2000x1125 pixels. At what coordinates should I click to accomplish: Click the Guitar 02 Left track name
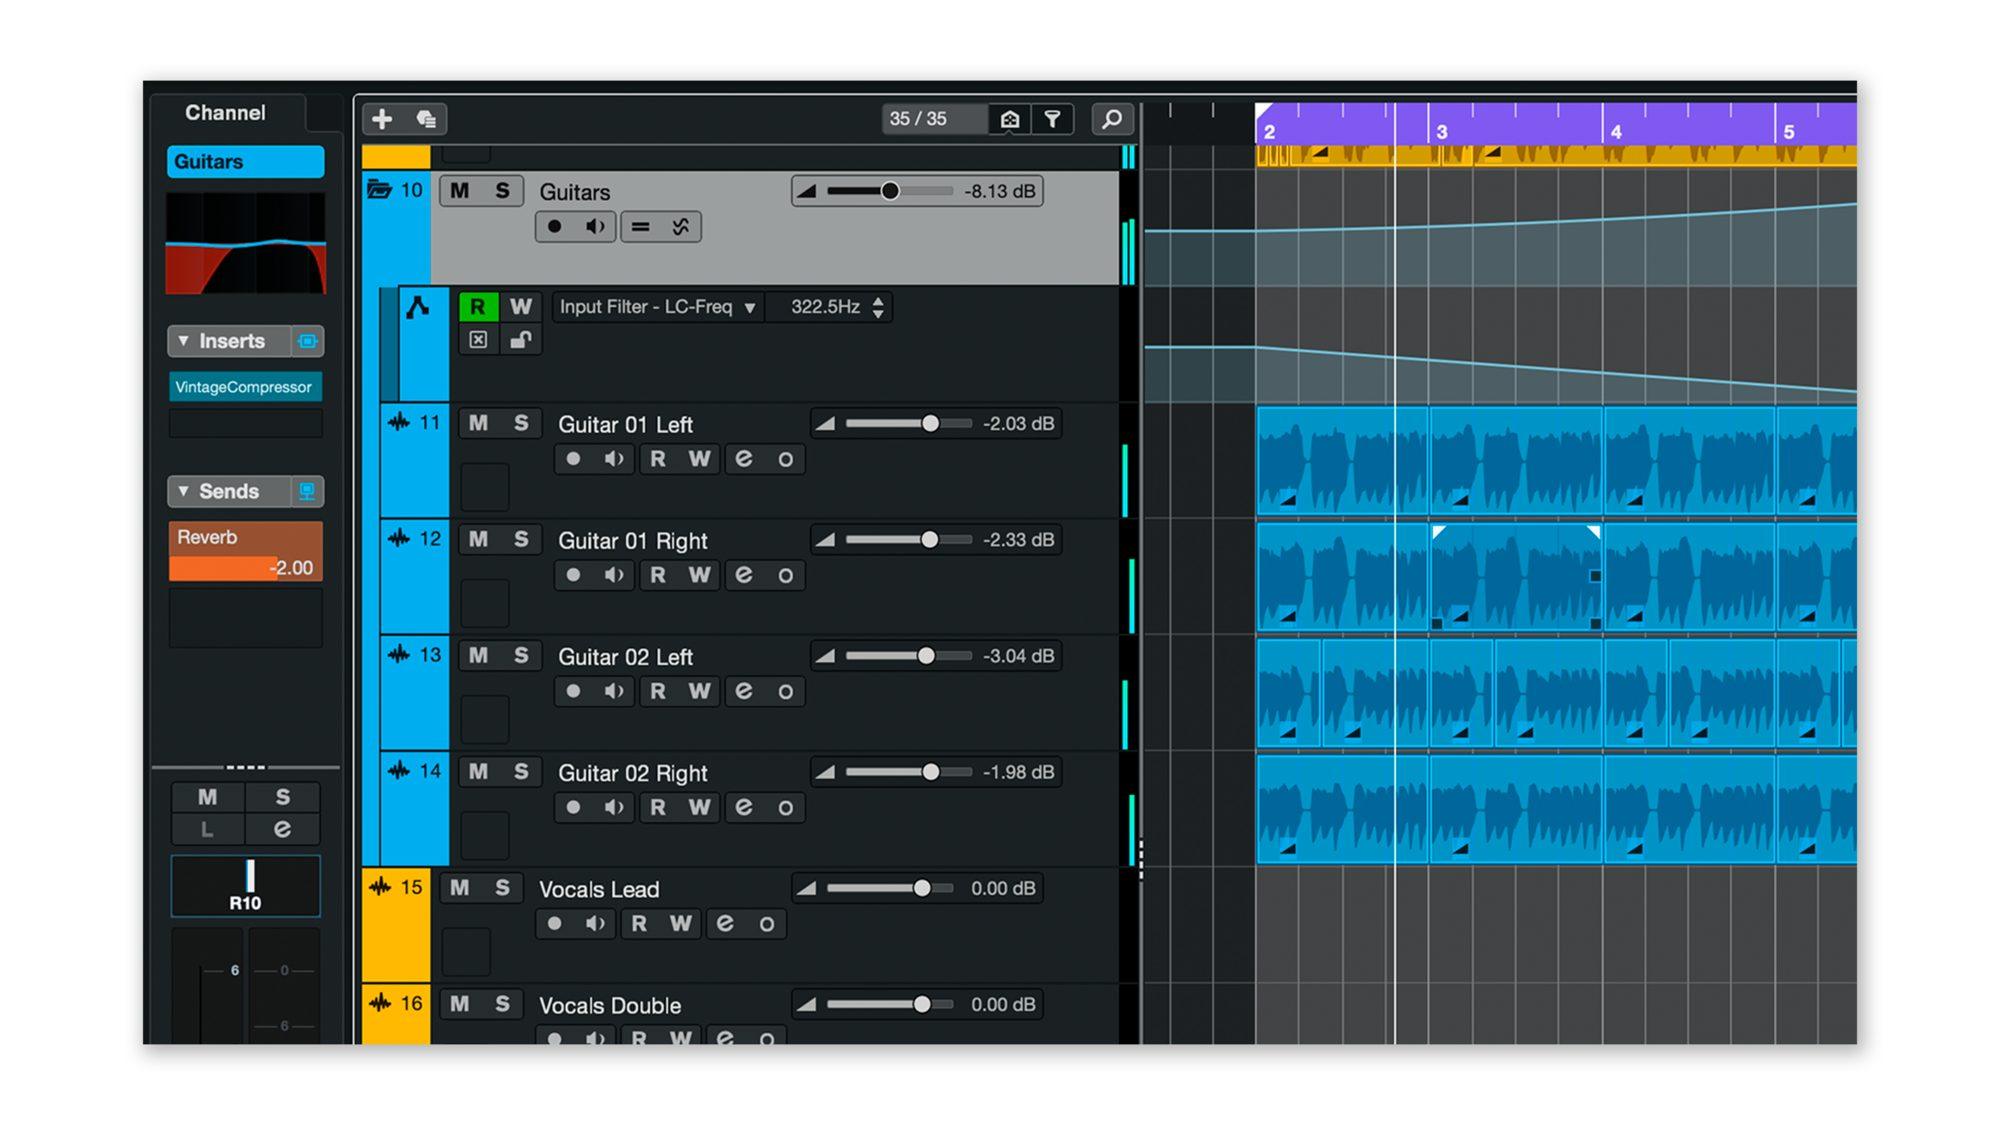tap(625, 657)
